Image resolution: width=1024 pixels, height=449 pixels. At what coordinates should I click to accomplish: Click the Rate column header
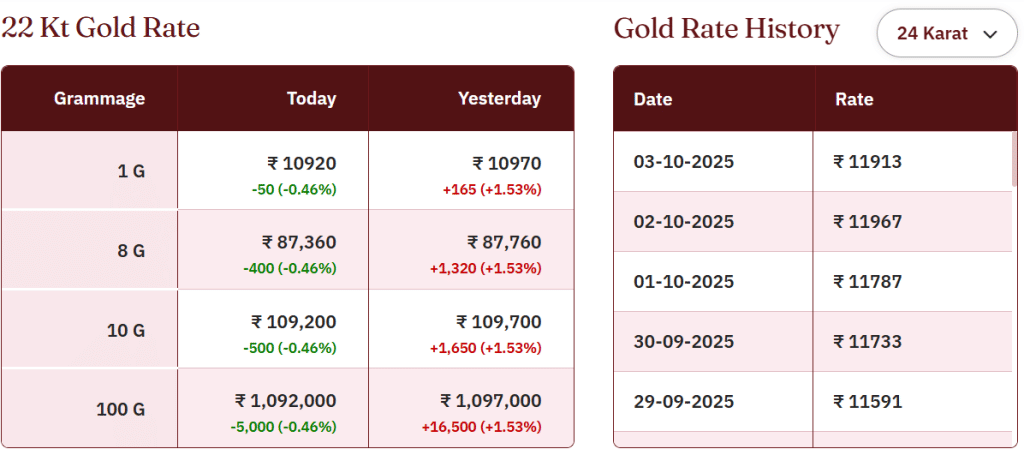(854, 99)
